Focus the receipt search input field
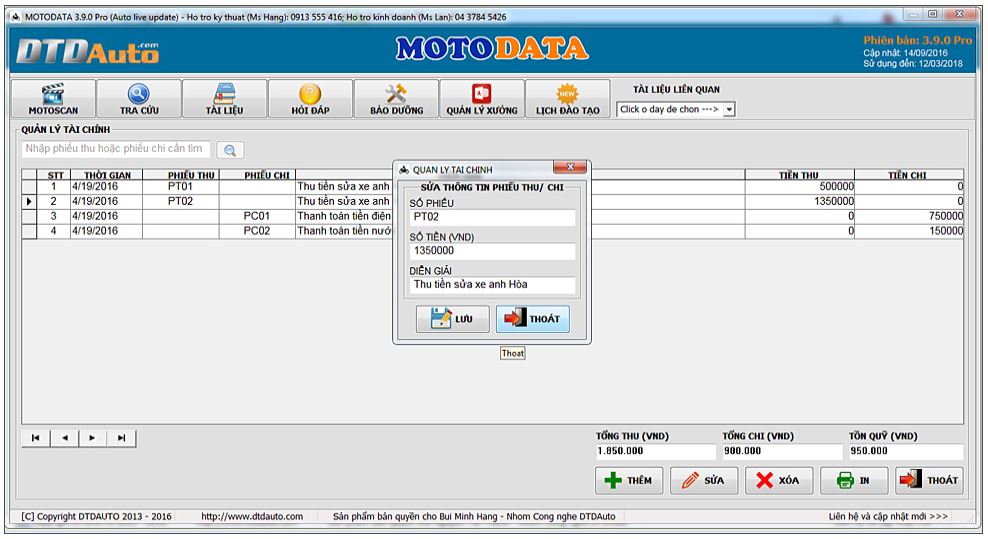Image resolution: width=988 pixels, height=539 pixels. [x=116, y=149]
